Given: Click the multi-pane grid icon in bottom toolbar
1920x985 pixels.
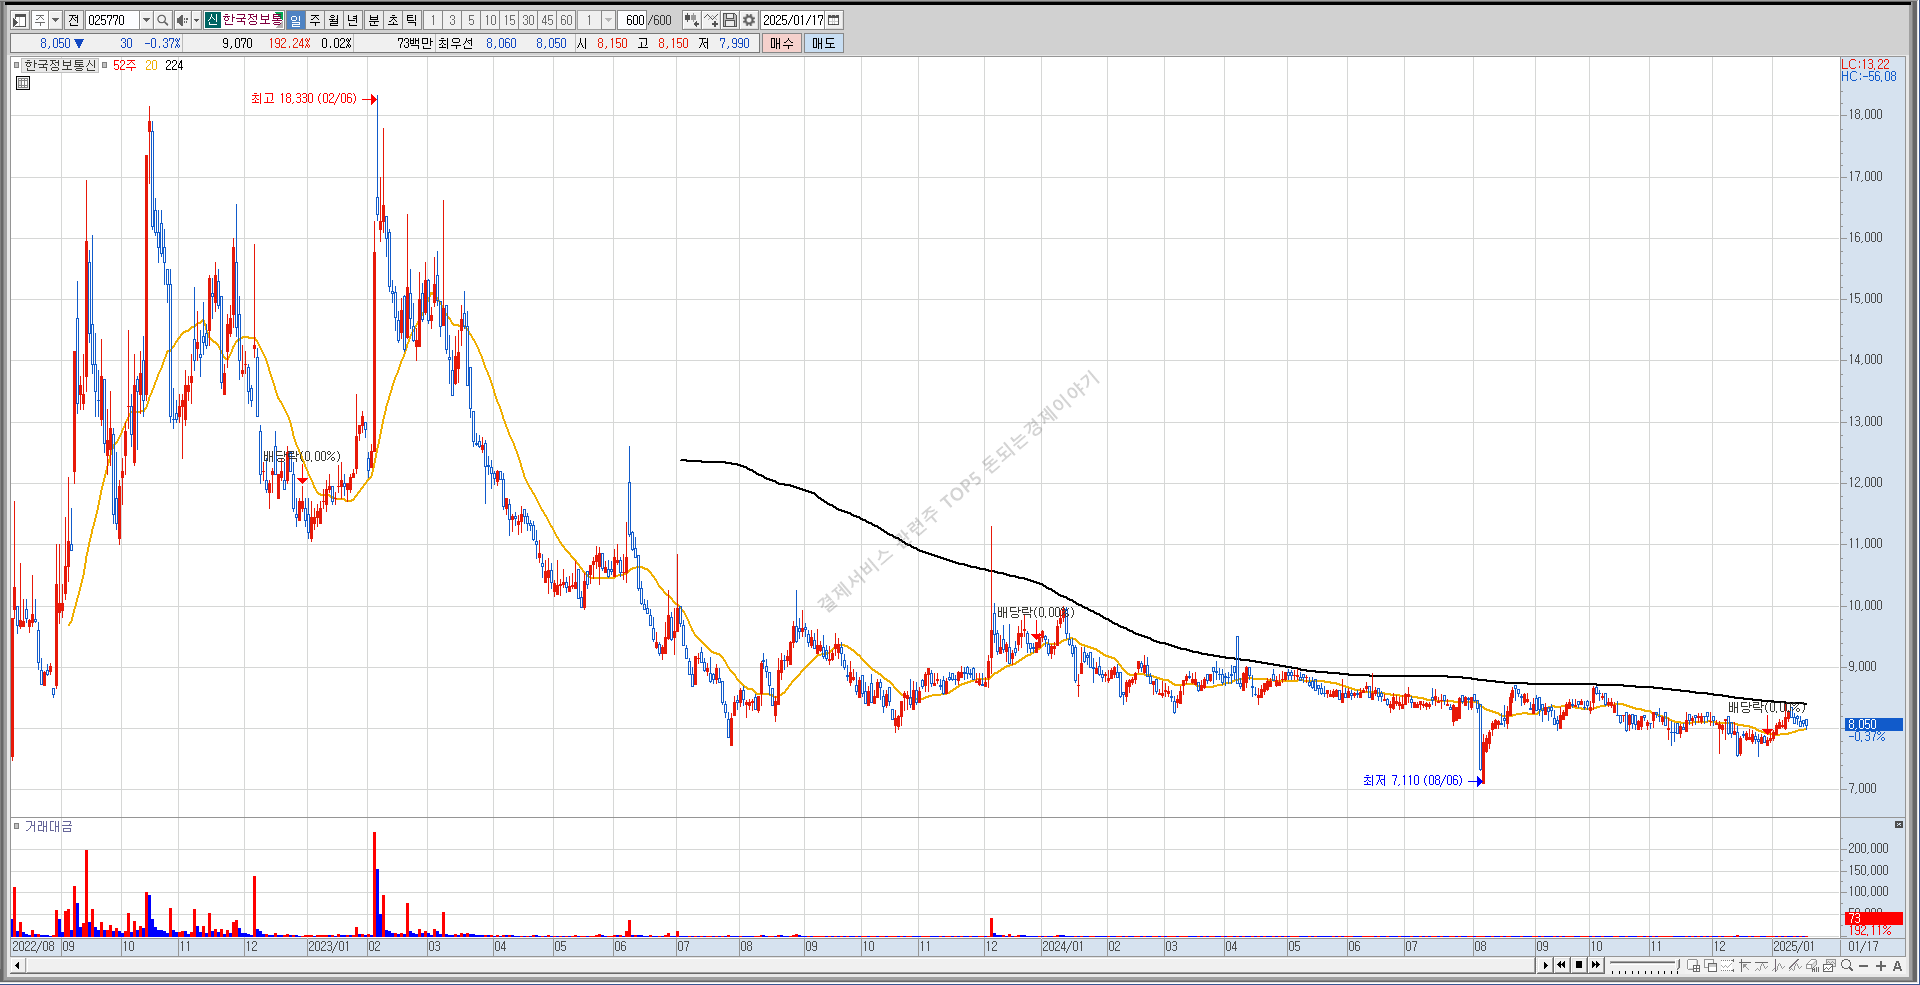Looking at the screenshot, I should click(1694, 965).
